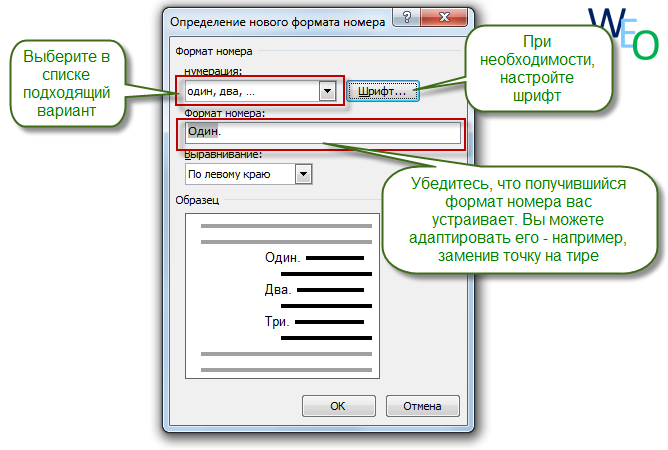Viewport: 668px width, 450px height.
Task: Confirm the dialog with OK
Action: tap(337, 406)
